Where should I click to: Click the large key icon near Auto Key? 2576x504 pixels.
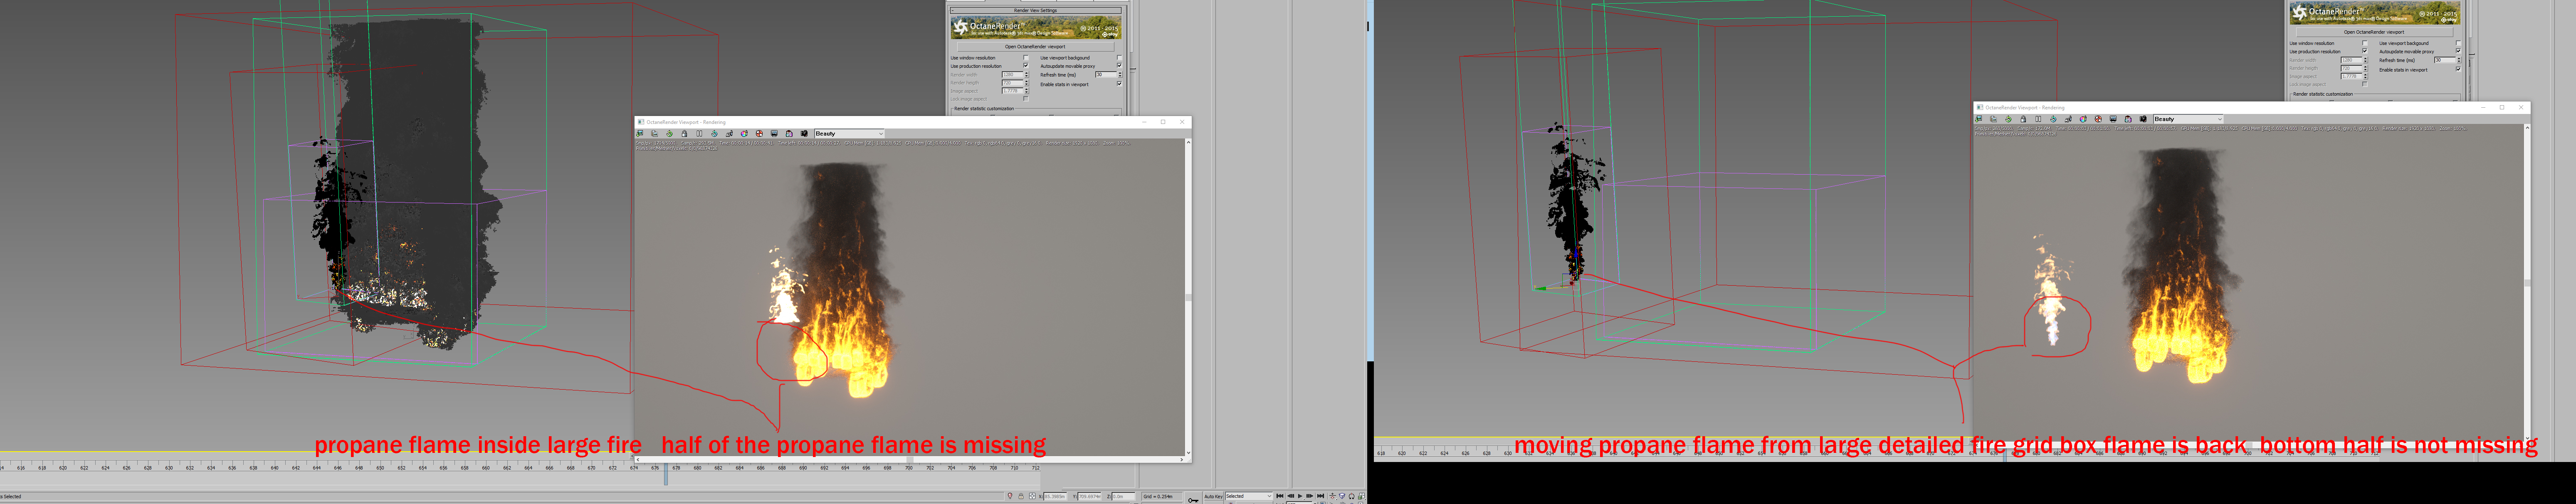click(x=1193, y=499)
